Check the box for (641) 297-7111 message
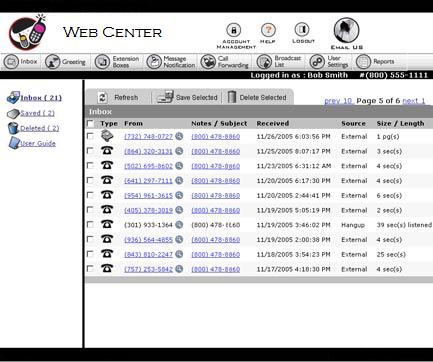This screenshot has width=433, height=362. pyautogui.click(x=90, y=180)
